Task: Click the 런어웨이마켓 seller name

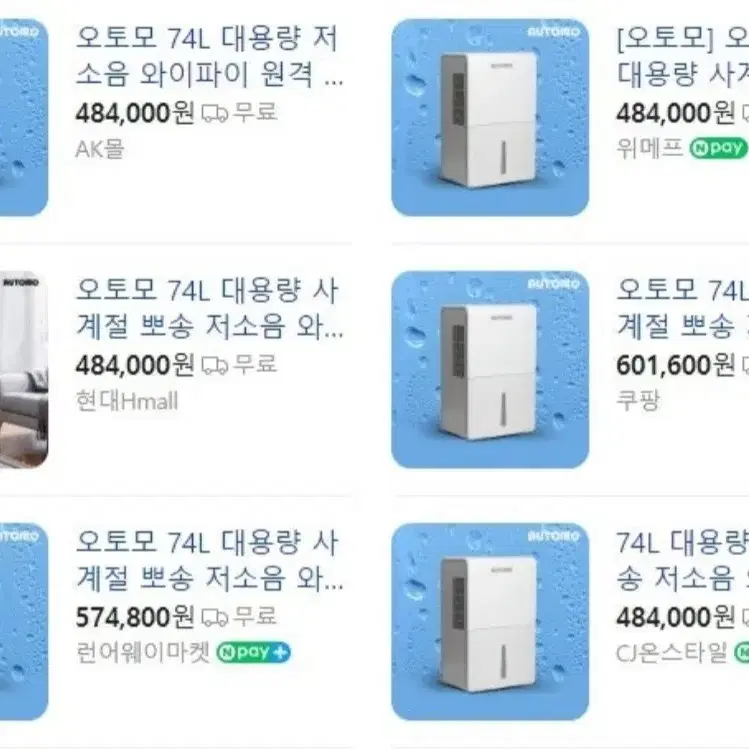Action: (x=143, y=653)
